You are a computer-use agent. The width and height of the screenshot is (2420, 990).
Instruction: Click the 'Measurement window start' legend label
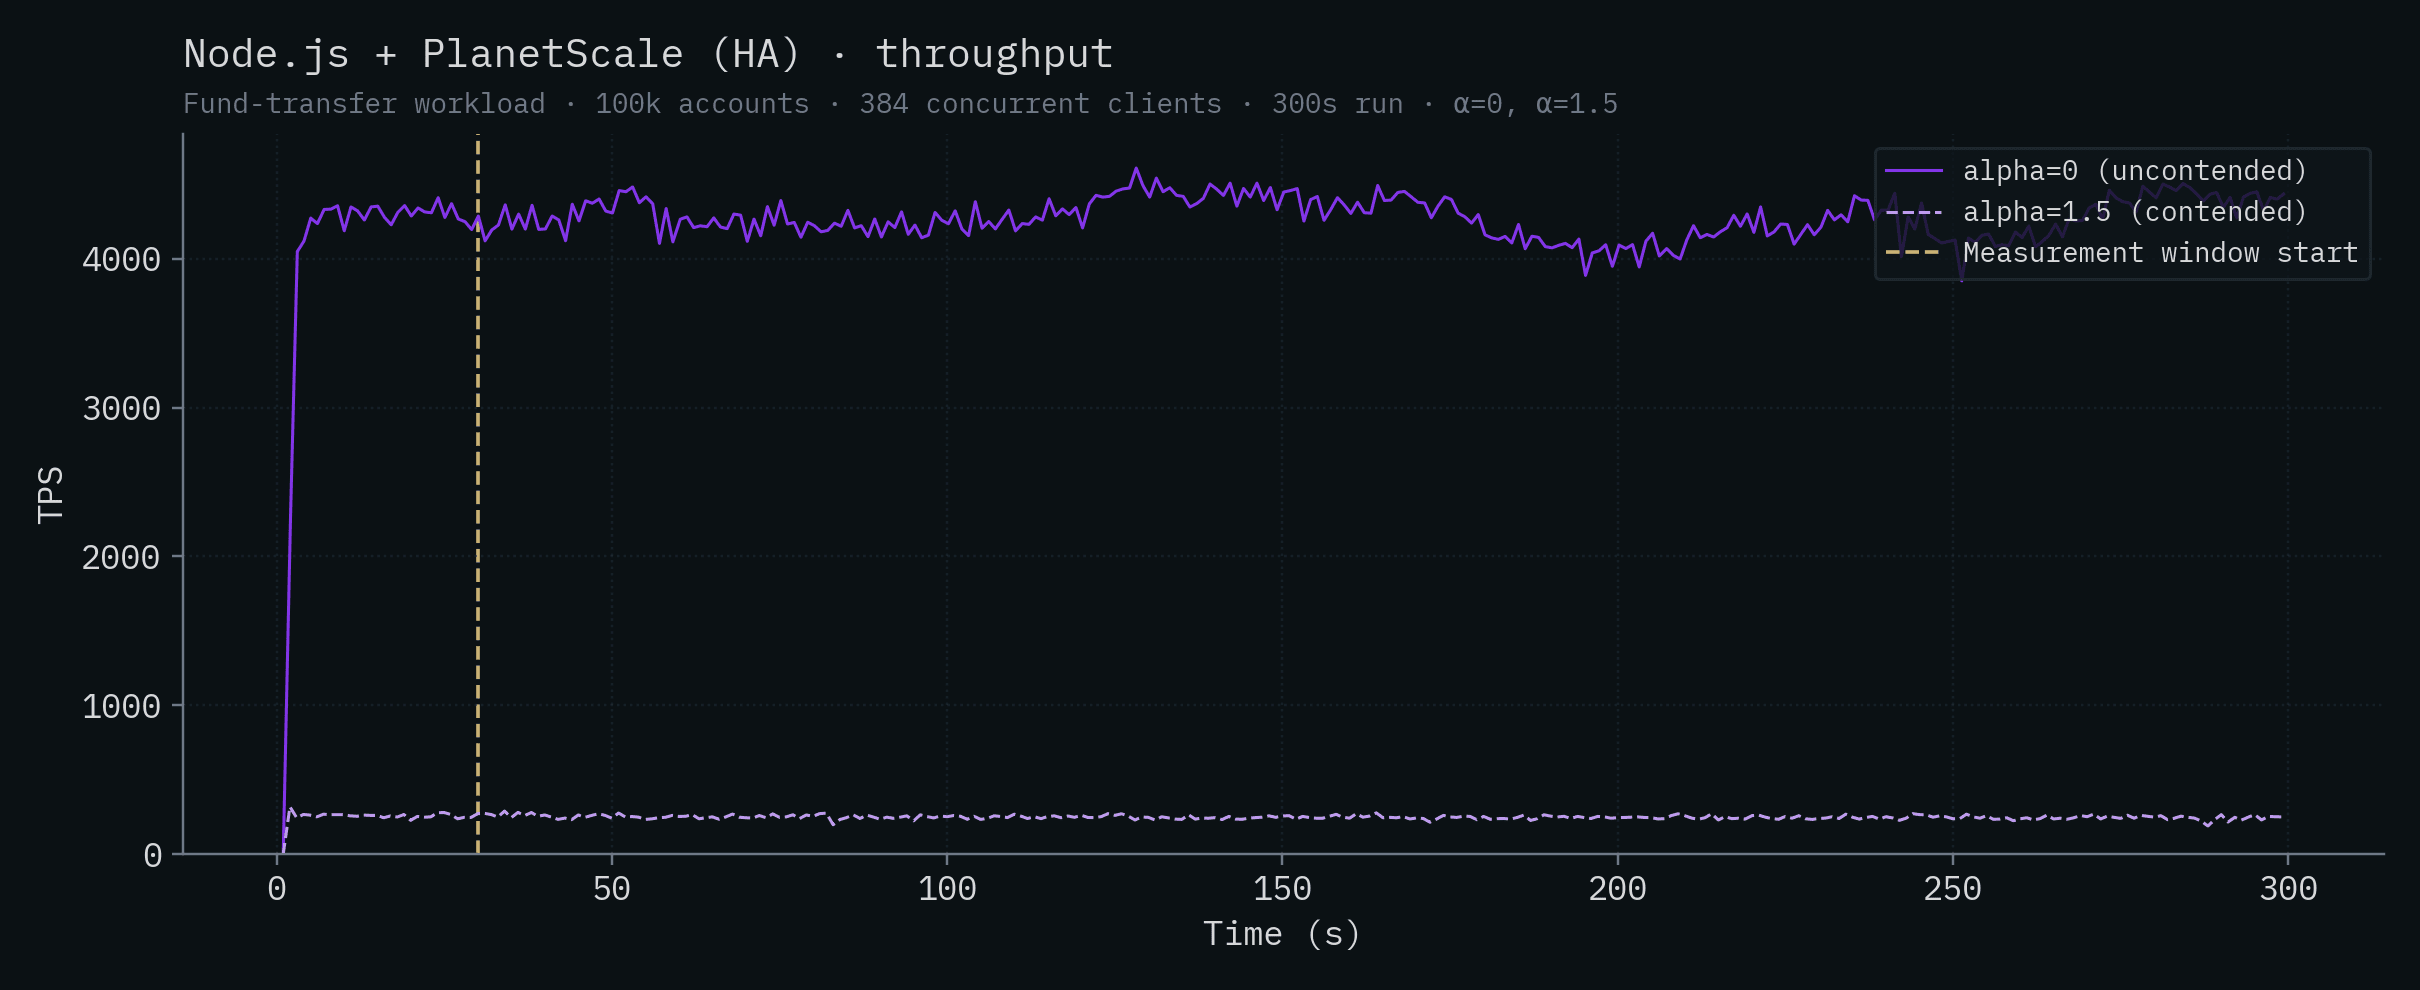[x=2160, y=253]
